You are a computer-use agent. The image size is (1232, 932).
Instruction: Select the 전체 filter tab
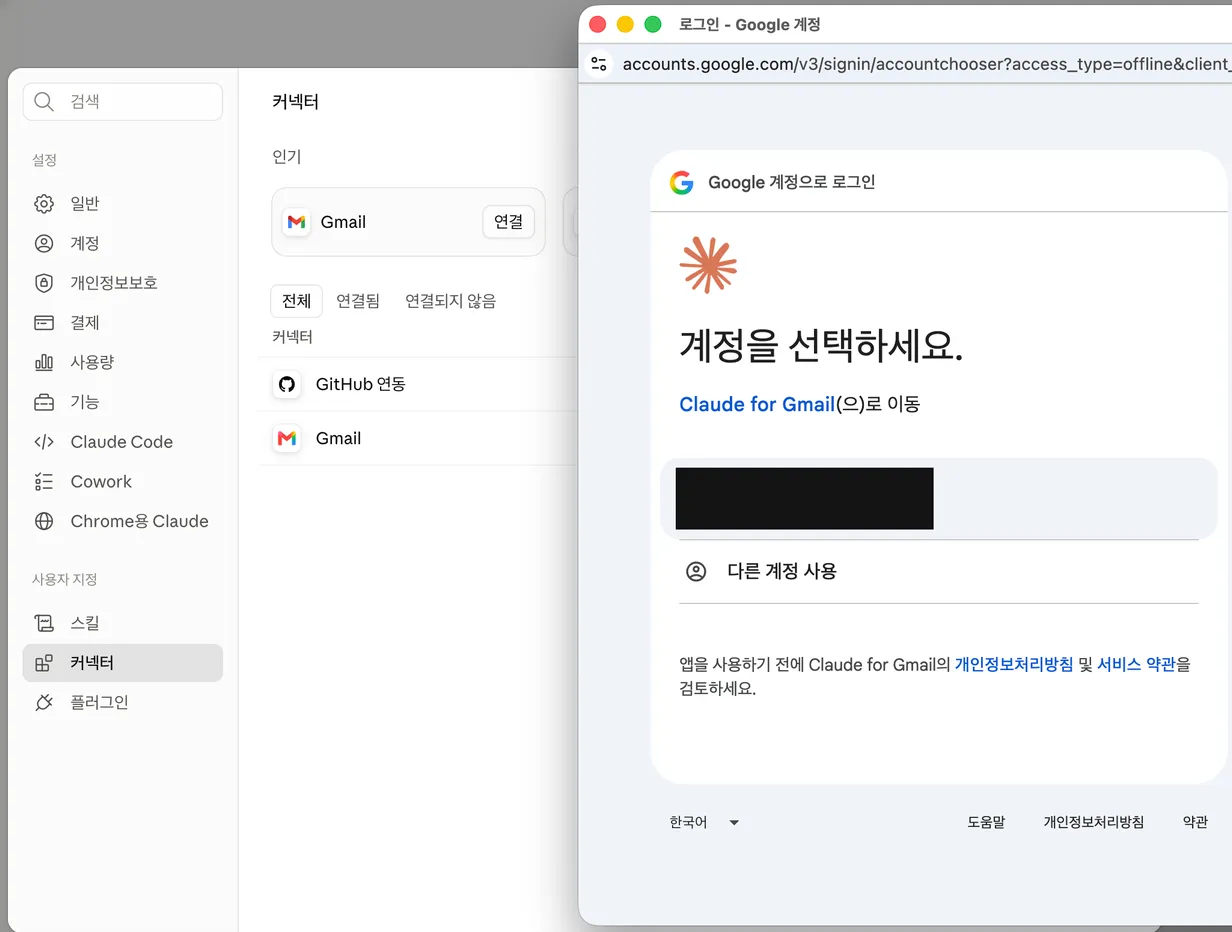pos(297,301)
